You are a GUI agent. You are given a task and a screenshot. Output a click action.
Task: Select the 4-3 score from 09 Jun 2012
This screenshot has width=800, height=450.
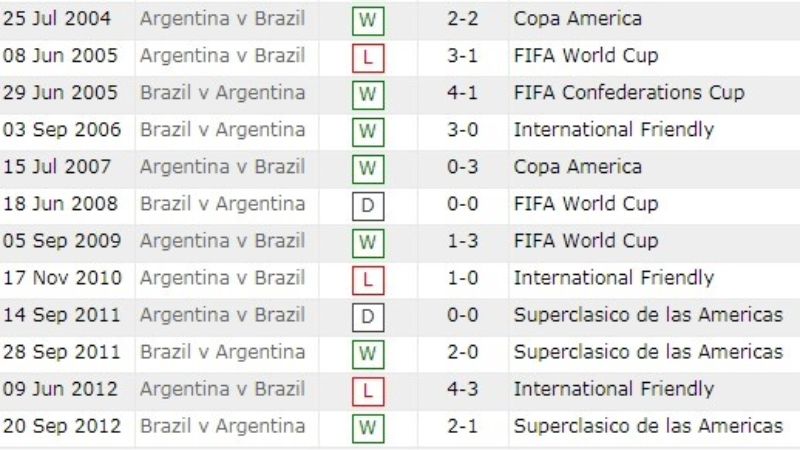(462, 389)
